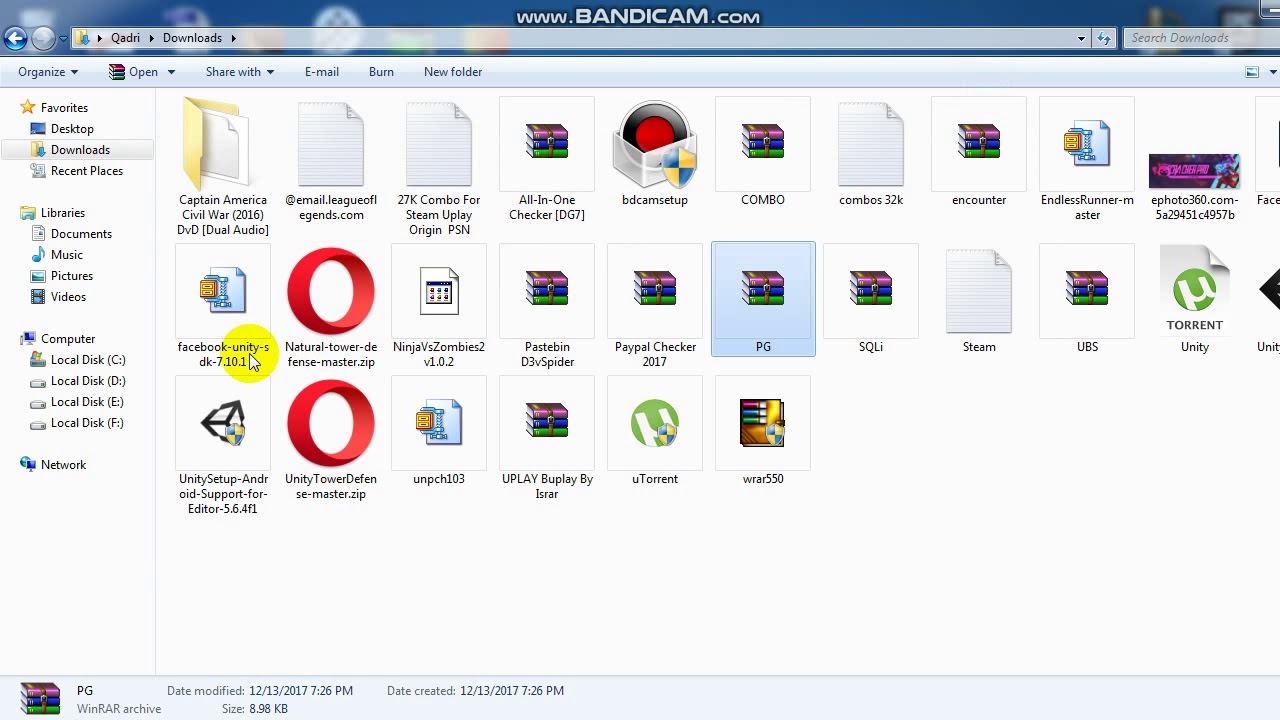
Task: Open Libraries in the navigation pane
Action: tap(62, 213)
